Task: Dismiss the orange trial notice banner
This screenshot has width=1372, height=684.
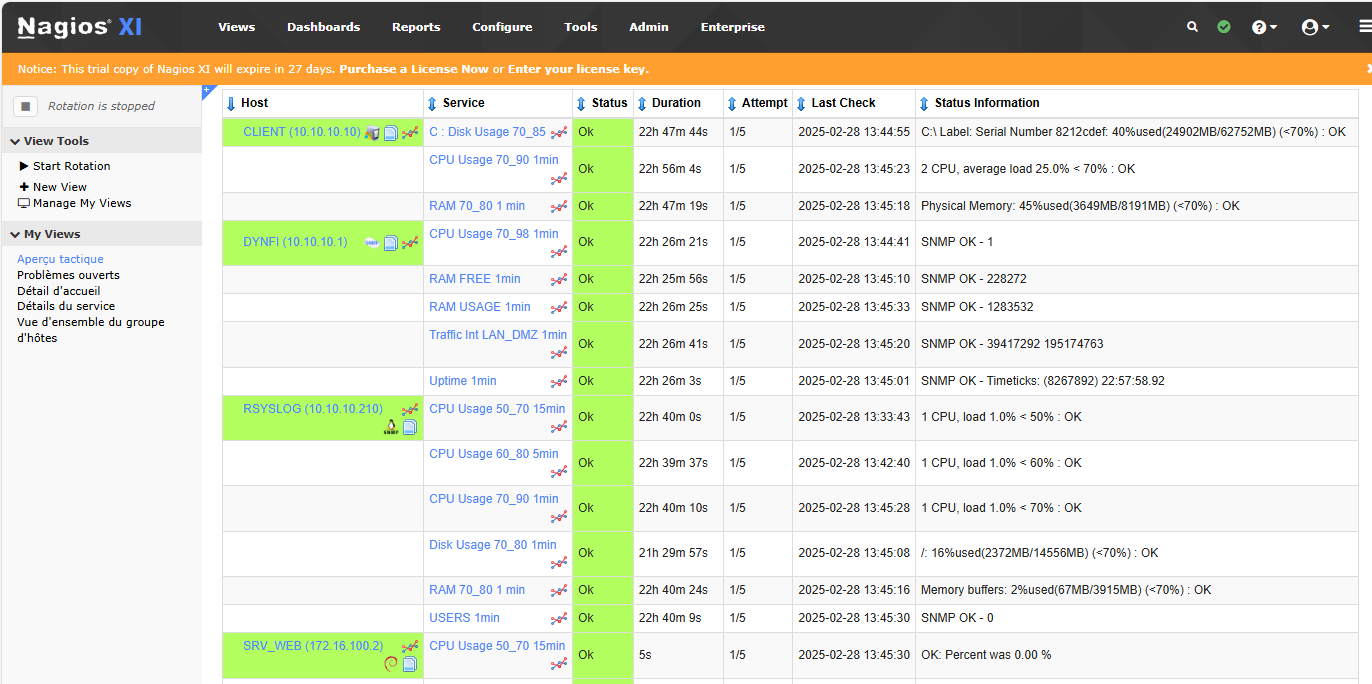Action: 1368,69
